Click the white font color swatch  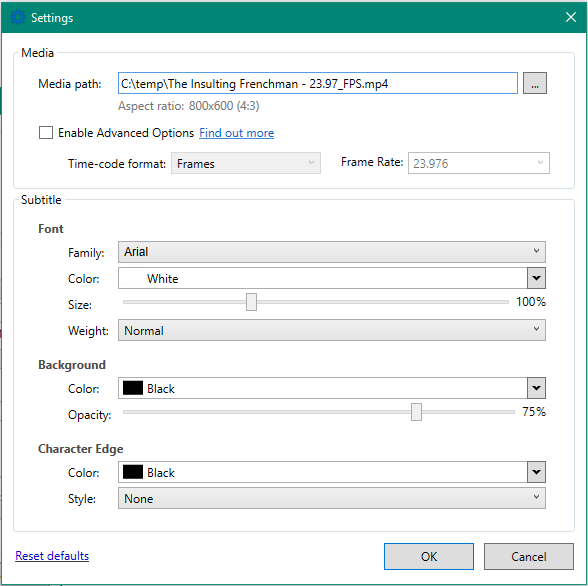[x=133, y=278]
